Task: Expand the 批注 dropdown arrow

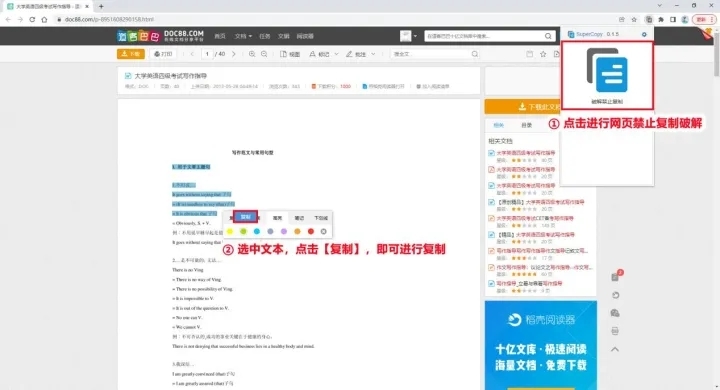Action: click(x=373, y=54)
